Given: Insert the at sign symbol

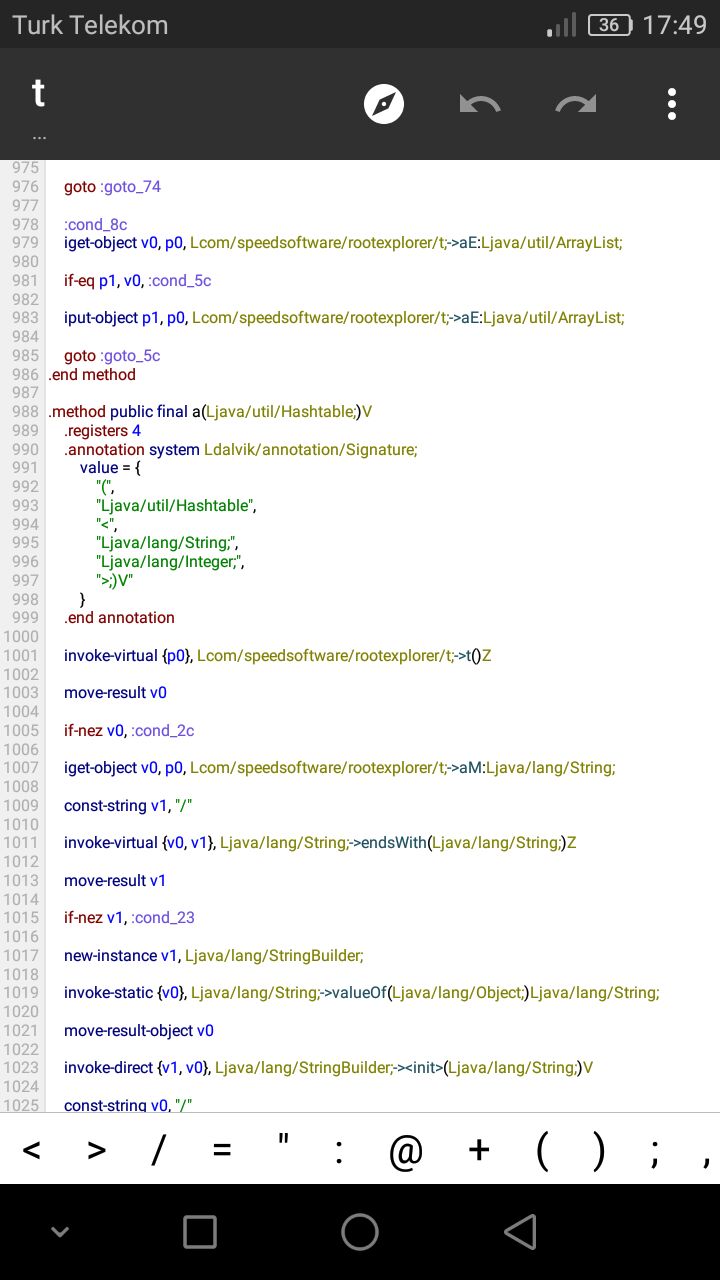Looking at the screenshot, I should coord(406,1152).
